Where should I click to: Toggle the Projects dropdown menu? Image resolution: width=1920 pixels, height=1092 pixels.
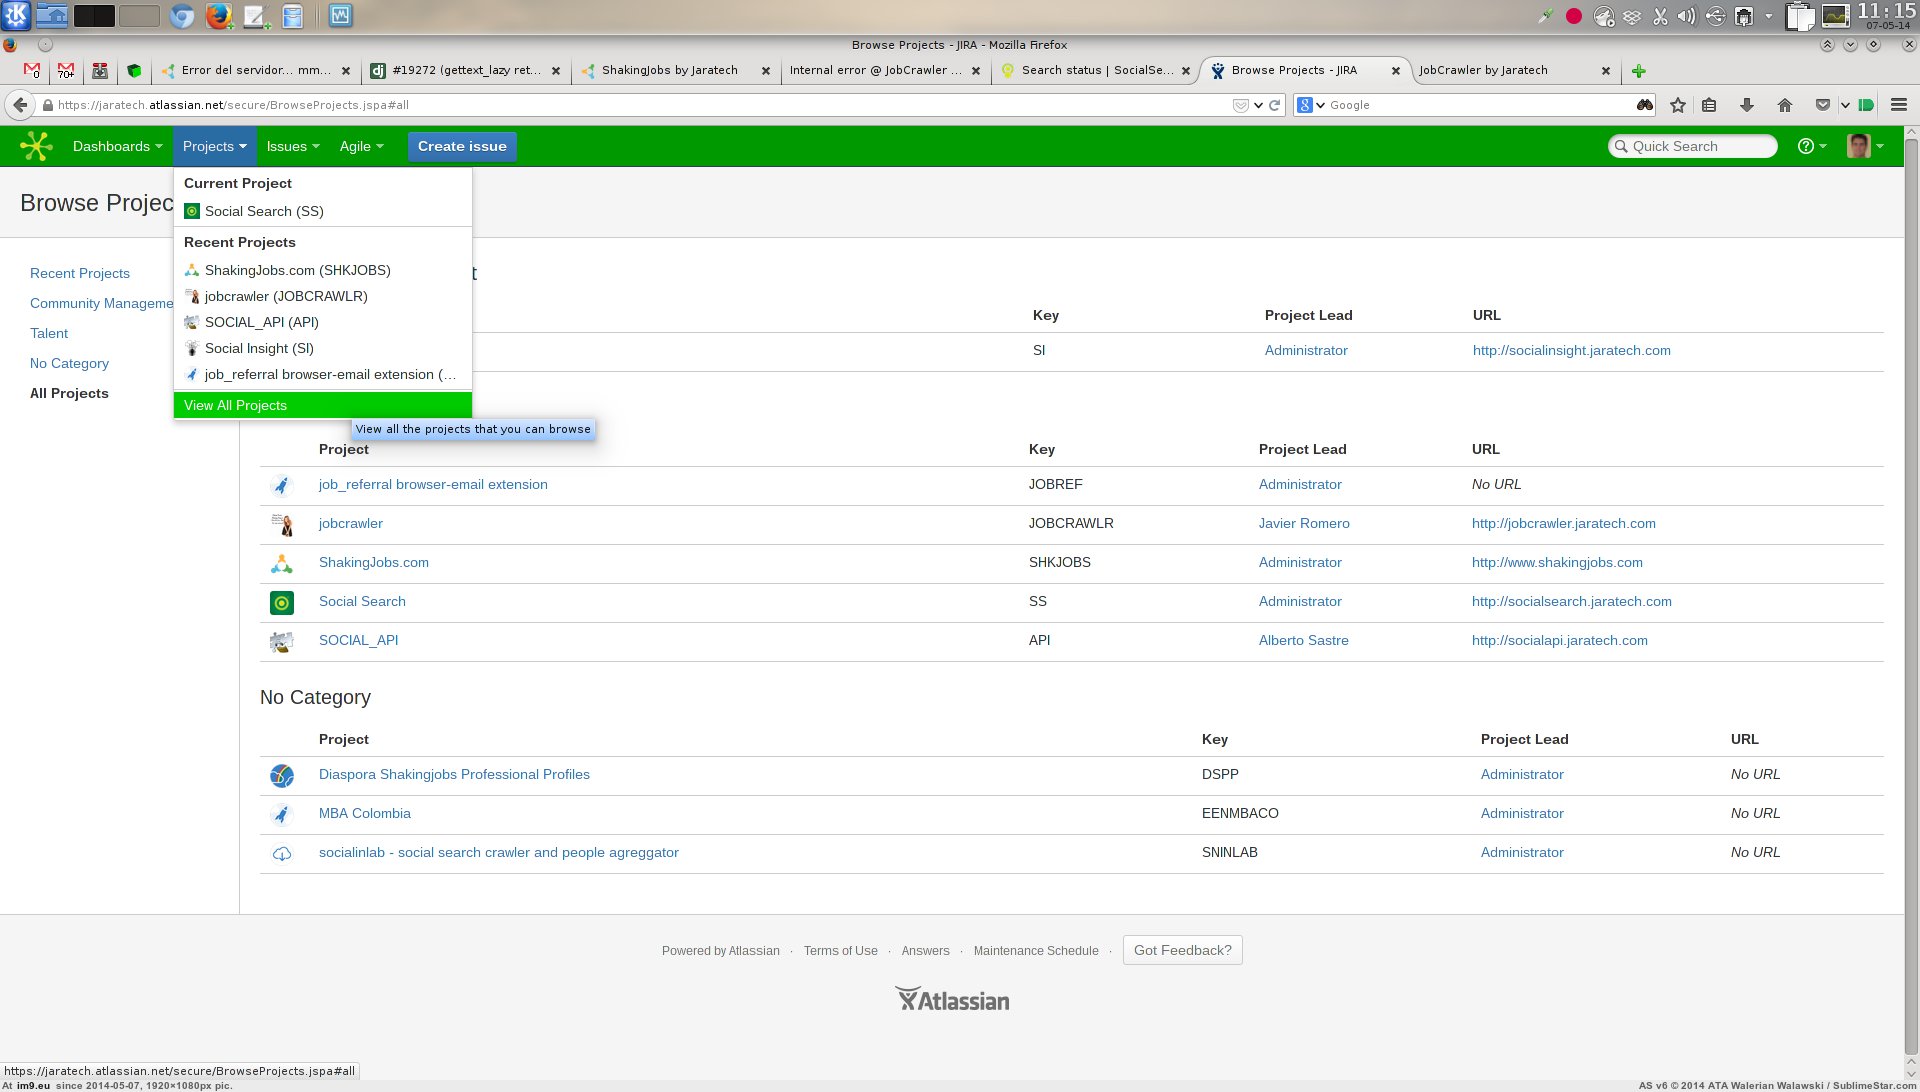214,146
